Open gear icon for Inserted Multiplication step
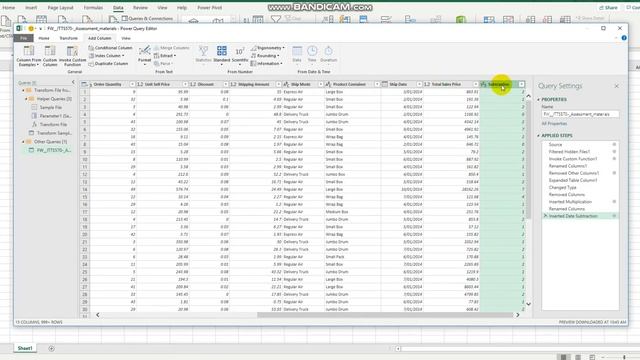Screen dimensions: 640x360 (x=614, y=202)
